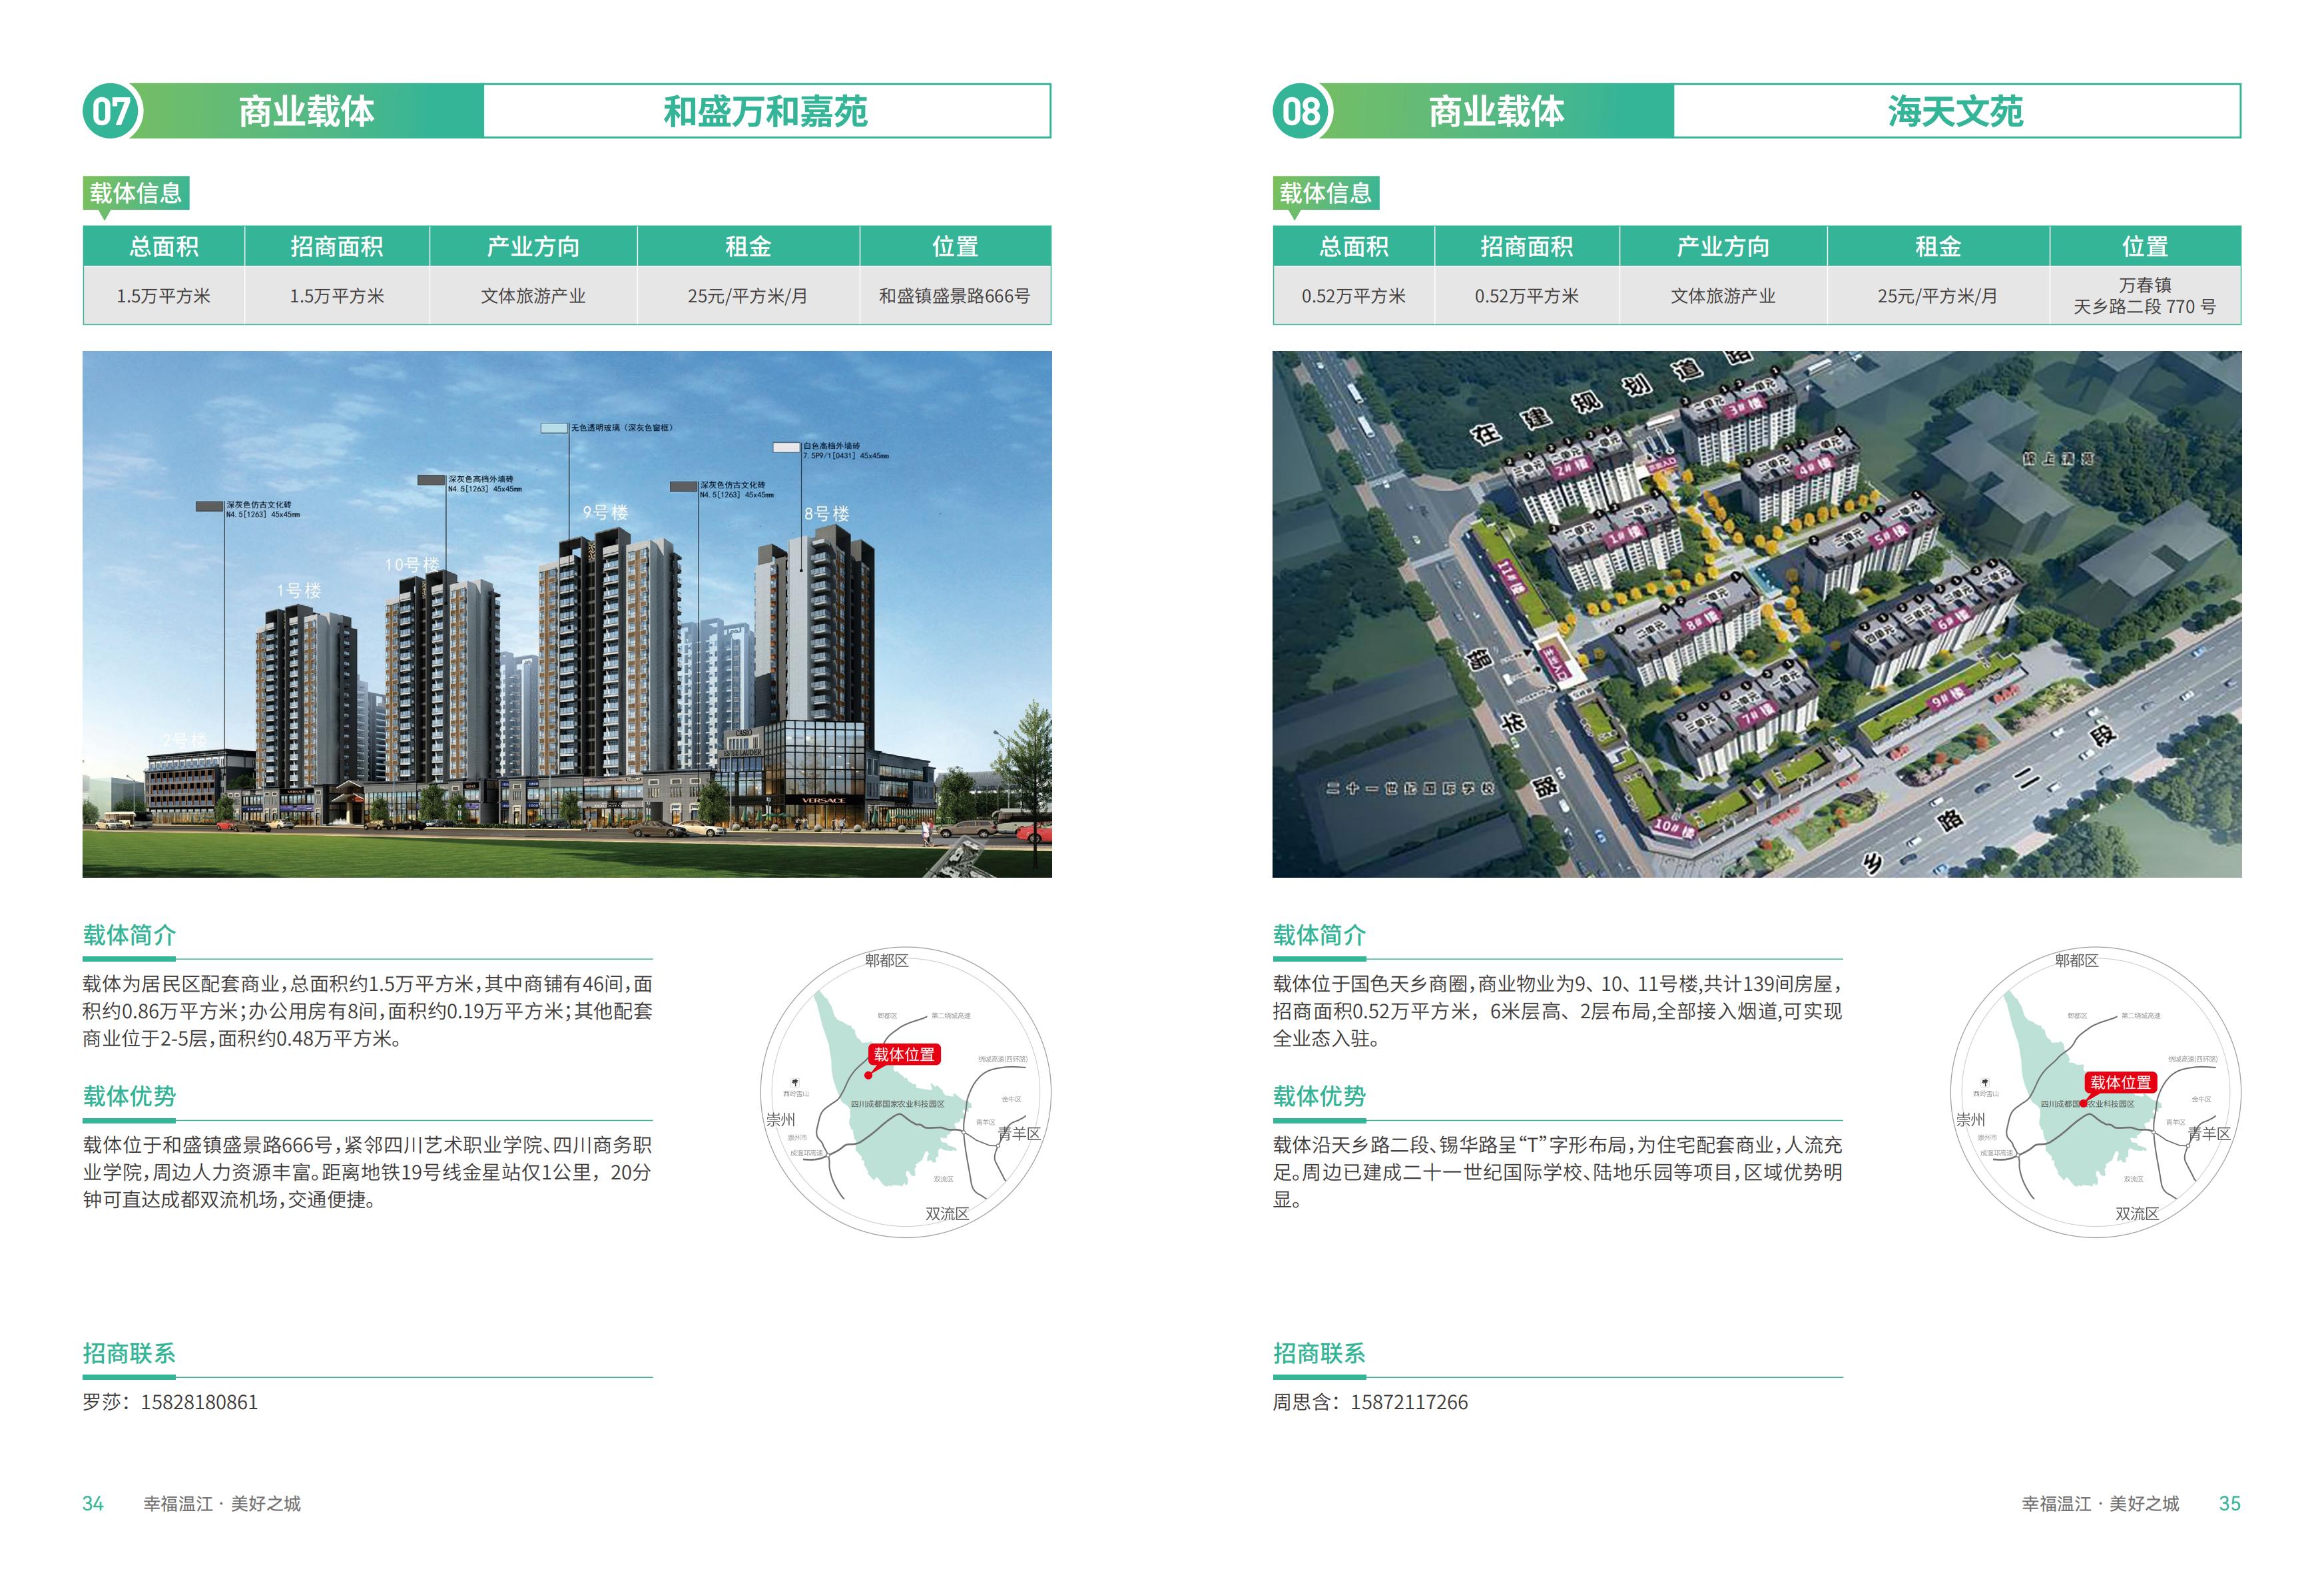Image resolution: width=2324 pixels, height=1577 pixels.
Task: Click the right 产业方向 column header
Action: (1723, 246)
